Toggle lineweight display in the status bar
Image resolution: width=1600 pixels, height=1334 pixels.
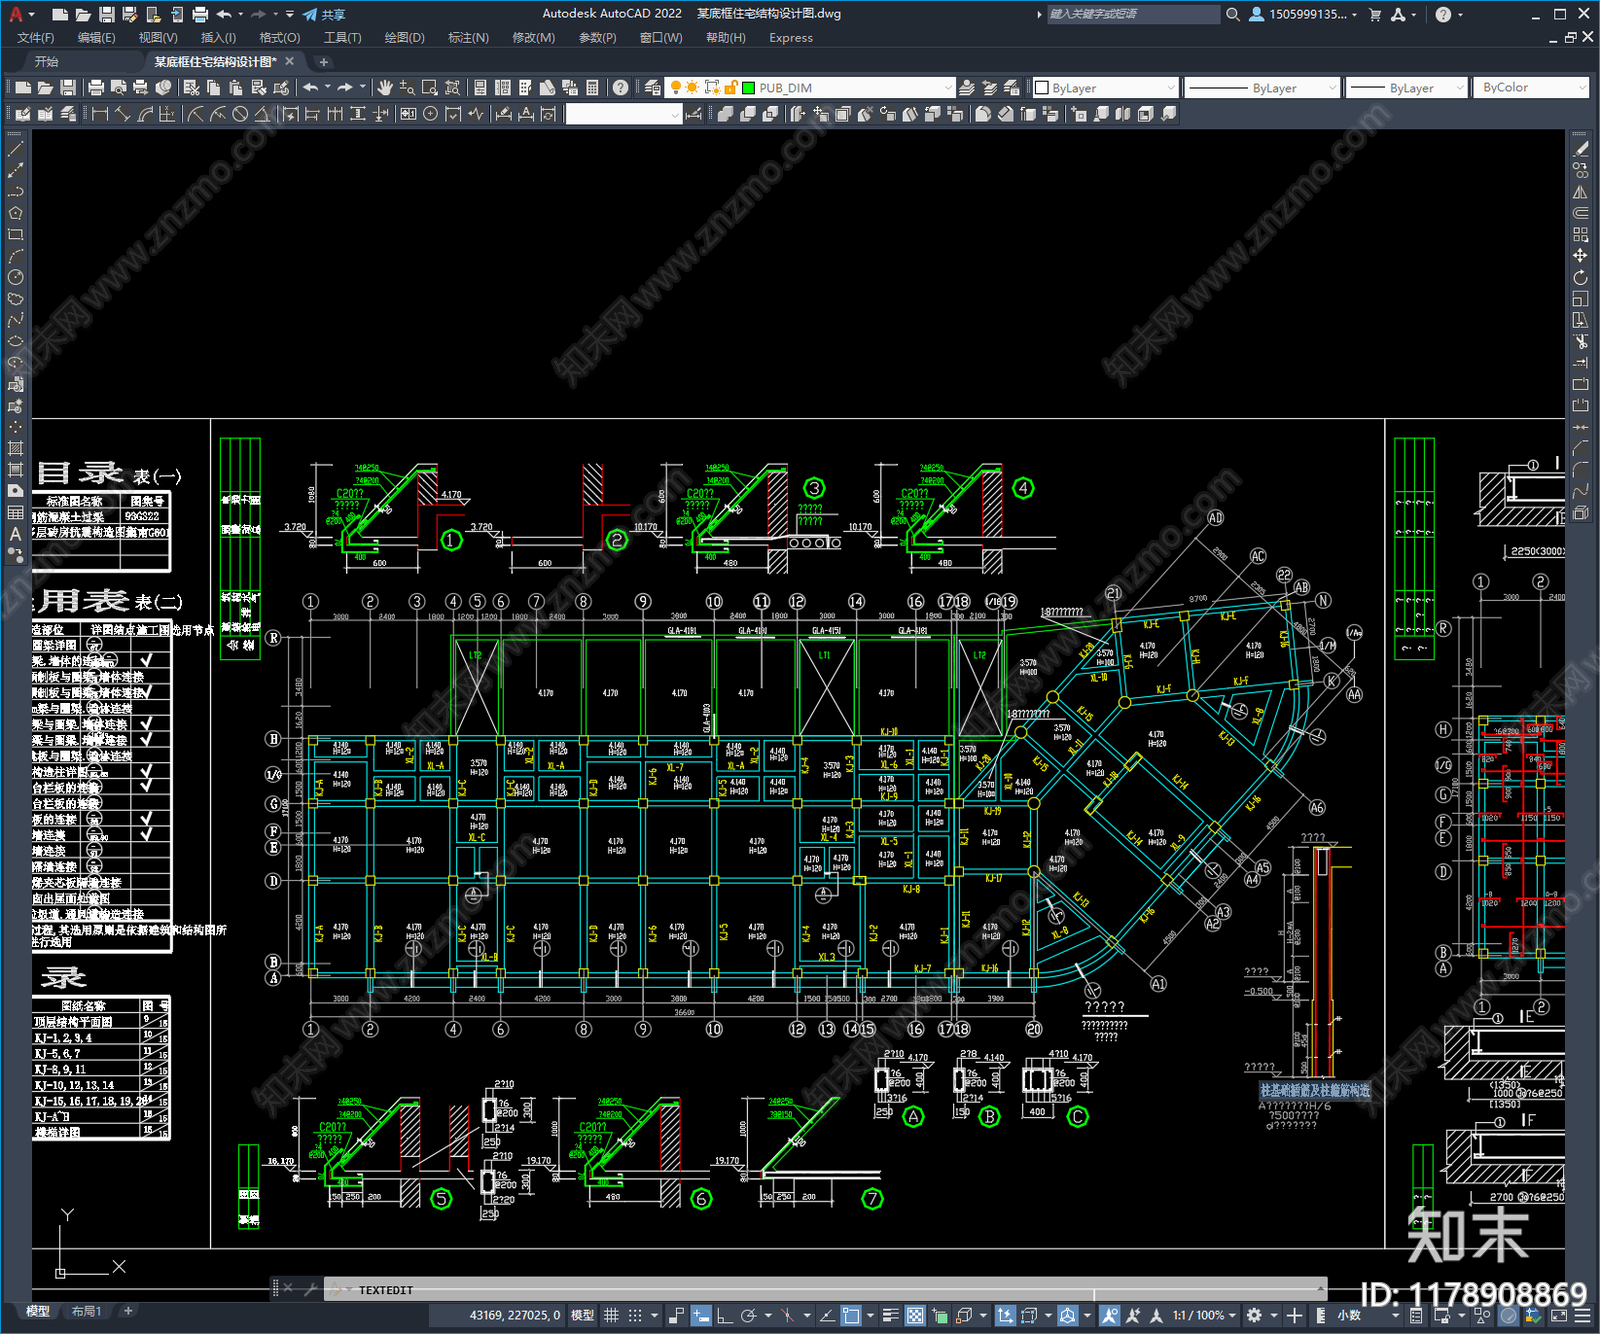click(x=890, y=1315)
